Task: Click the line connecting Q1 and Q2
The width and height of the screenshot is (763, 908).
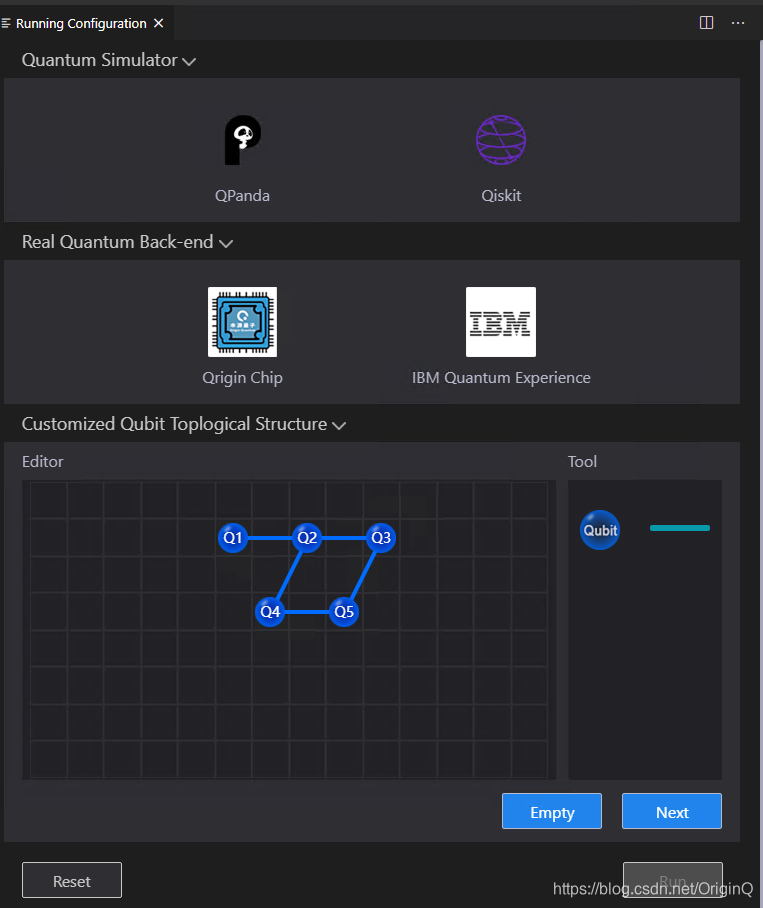Action: [270, 538]
